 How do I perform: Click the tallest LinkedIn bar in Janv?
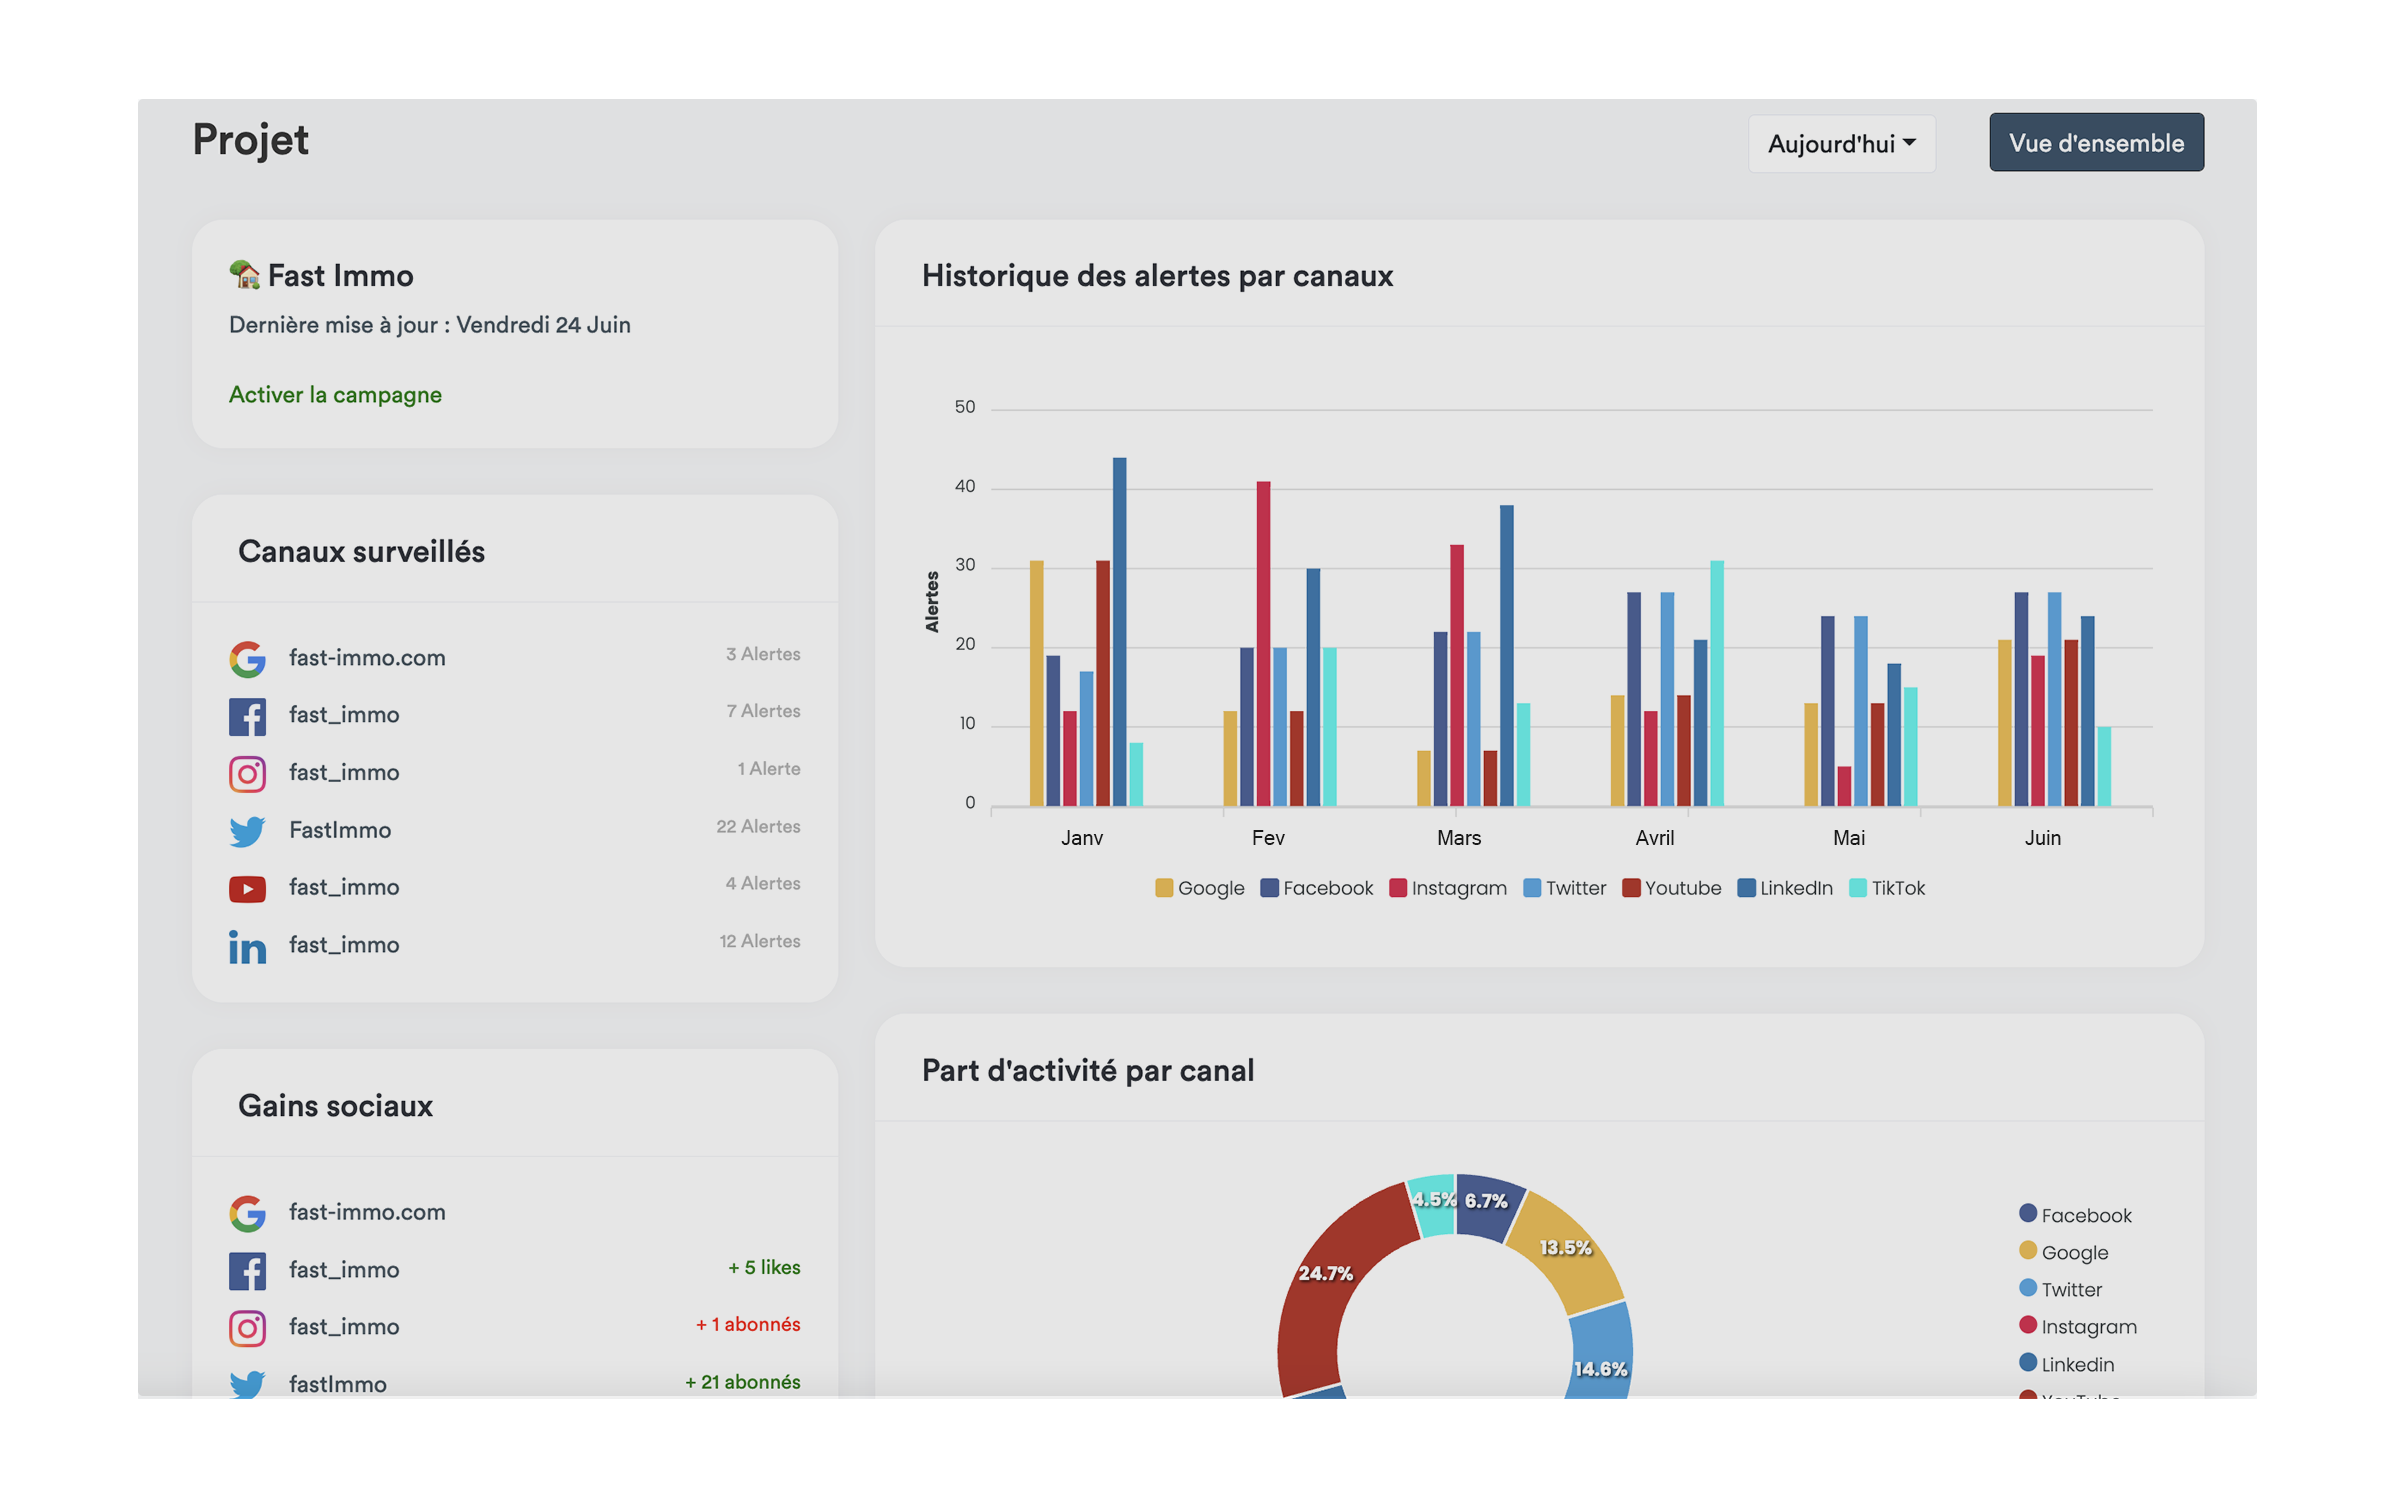coord(1119,630)
